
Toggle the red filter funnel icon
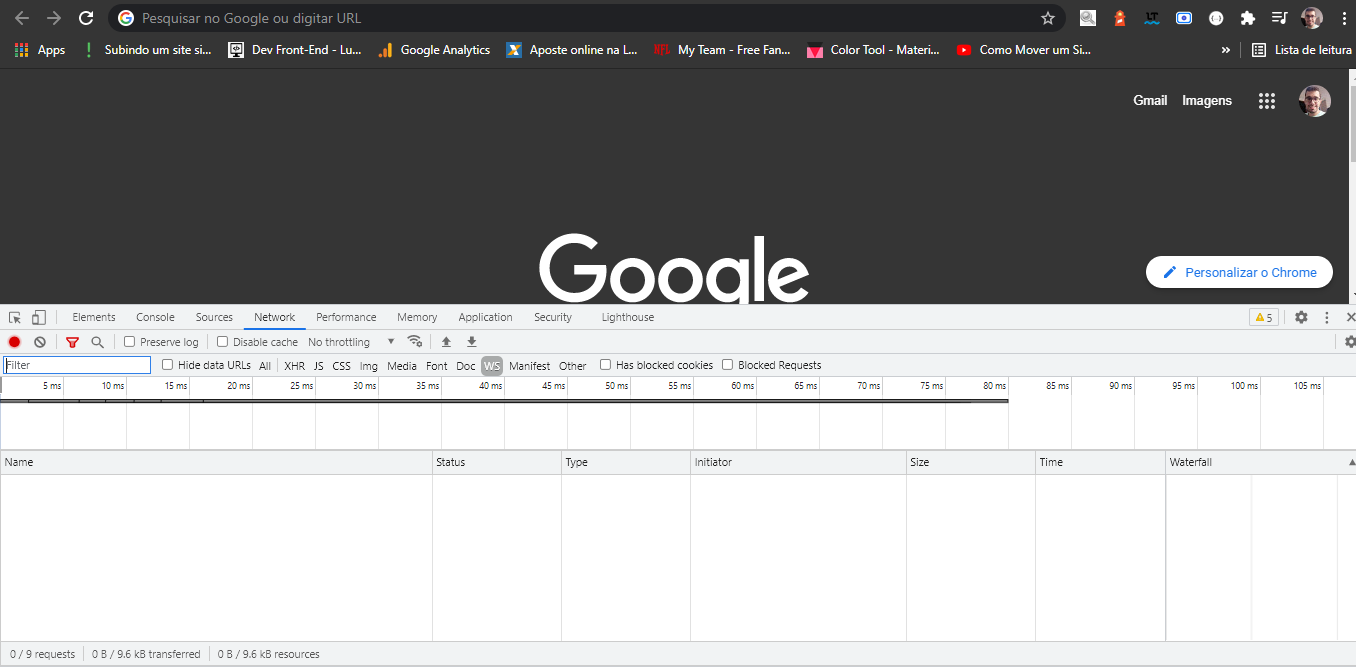72,342
